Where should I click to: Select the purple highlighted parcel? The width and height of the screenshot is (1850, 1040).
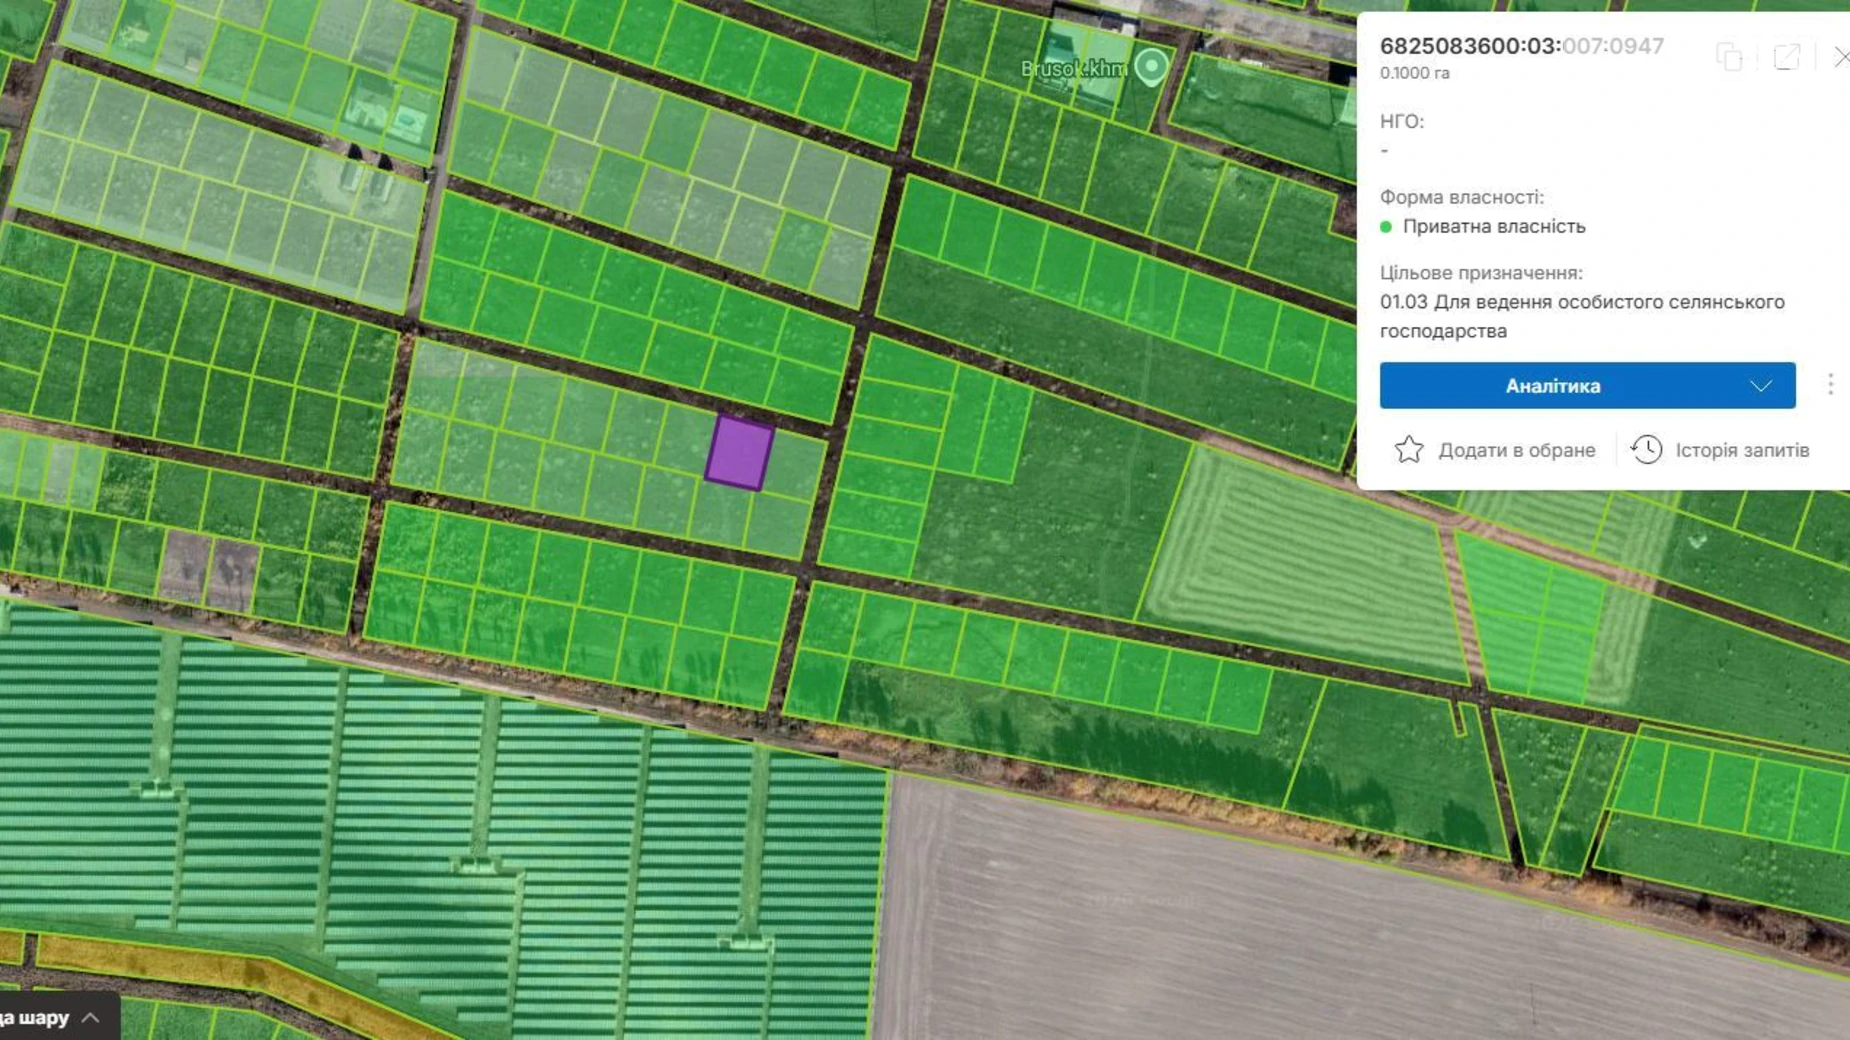pyautogui.click(x=739, y=453)
